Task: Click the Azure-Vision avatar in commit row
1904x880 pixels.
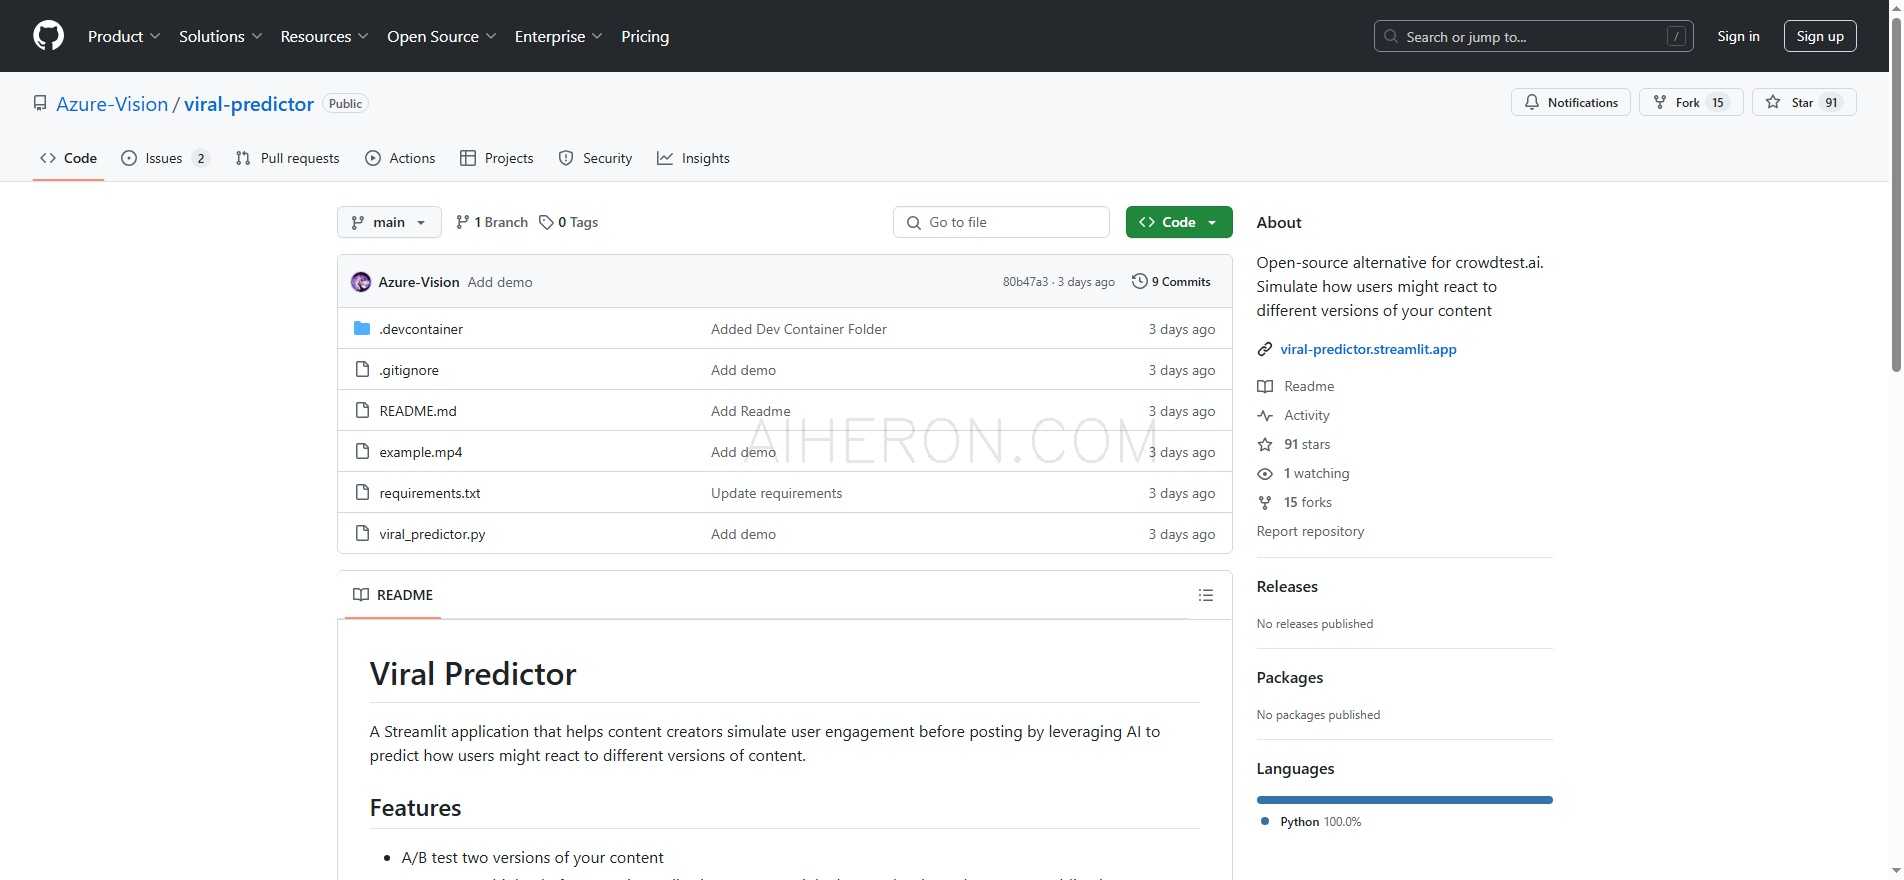Action: tap(361, 282)
